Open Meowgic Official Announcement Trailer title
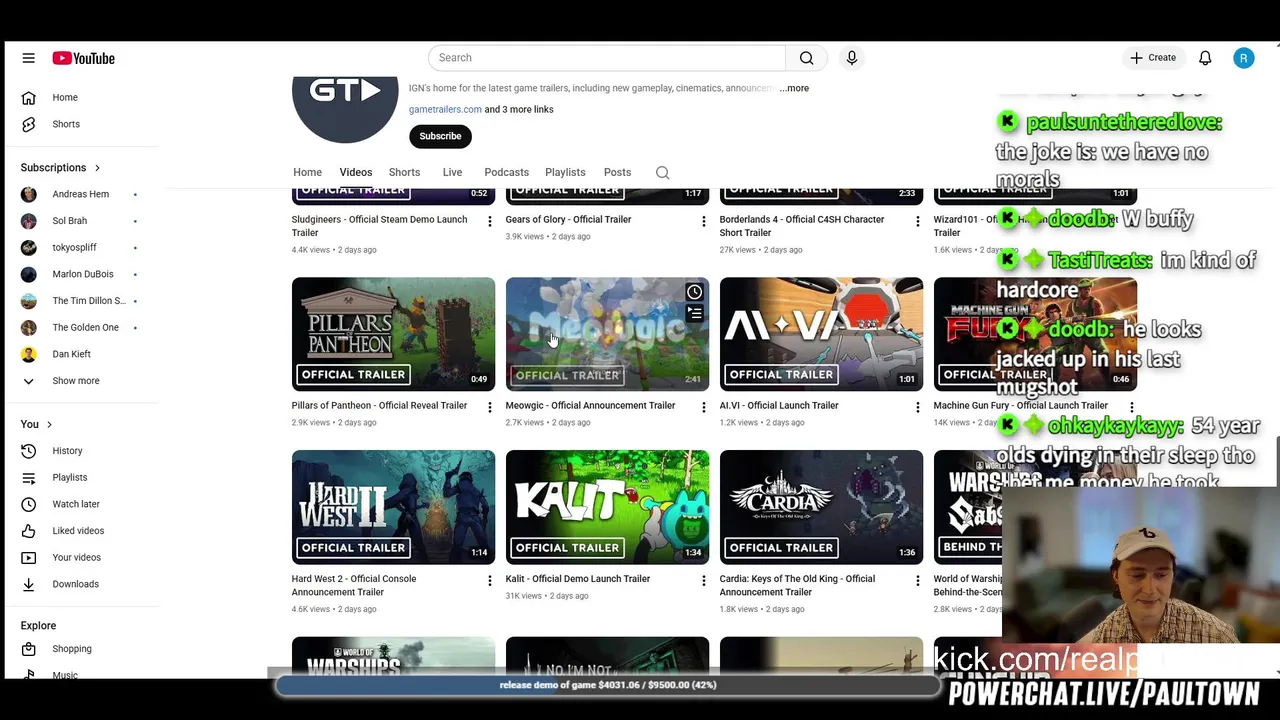This screenshot has width=1280, height=720. [x=590, y=405]
